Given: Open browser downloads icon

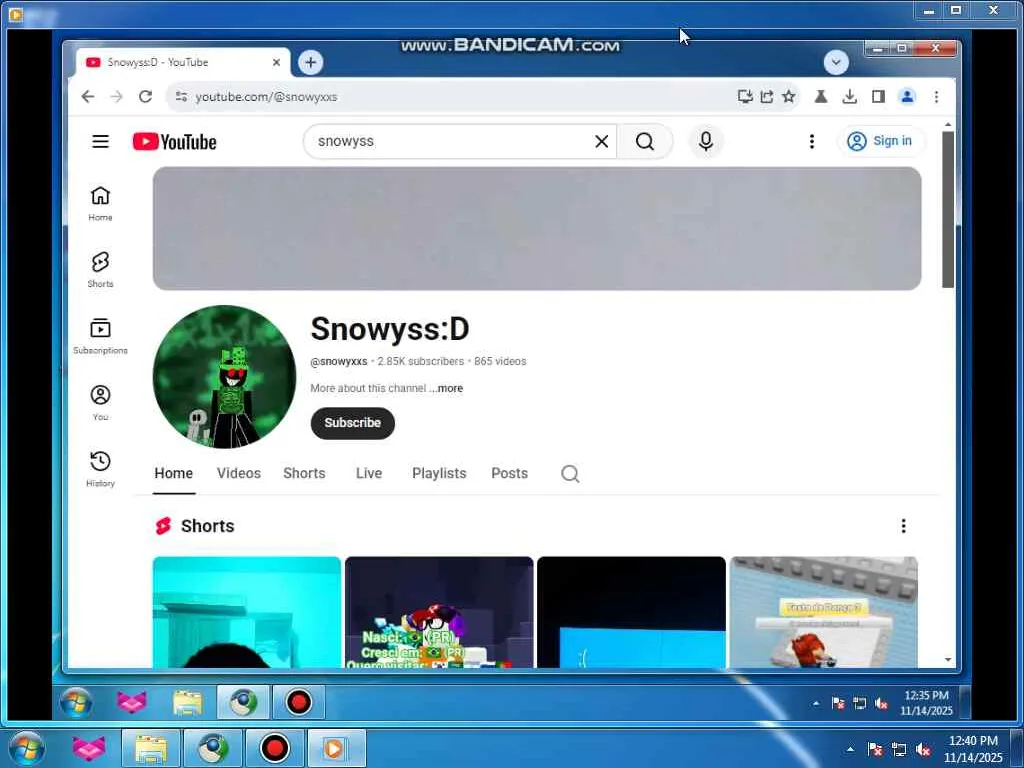Looking at the screenshot, I should 849,97.
